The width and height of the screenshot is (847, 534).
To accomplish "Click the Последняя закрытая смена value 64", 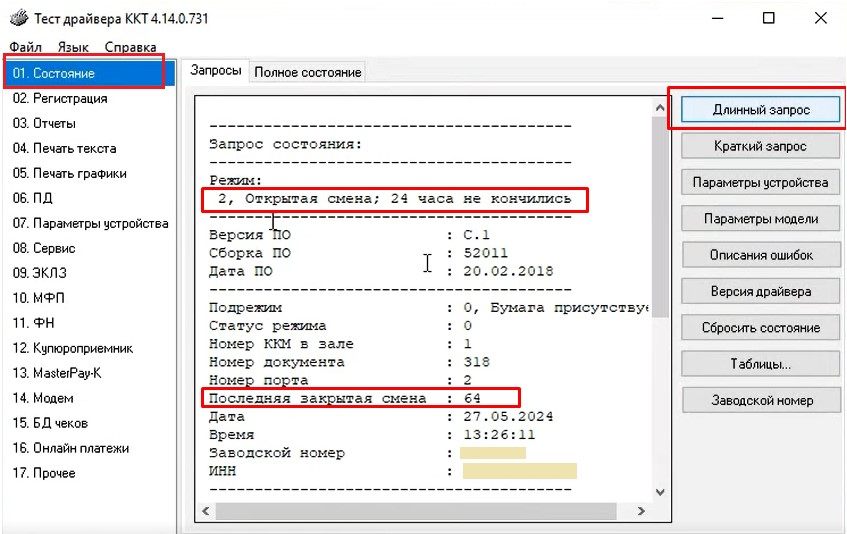I will tap(472, 398).
